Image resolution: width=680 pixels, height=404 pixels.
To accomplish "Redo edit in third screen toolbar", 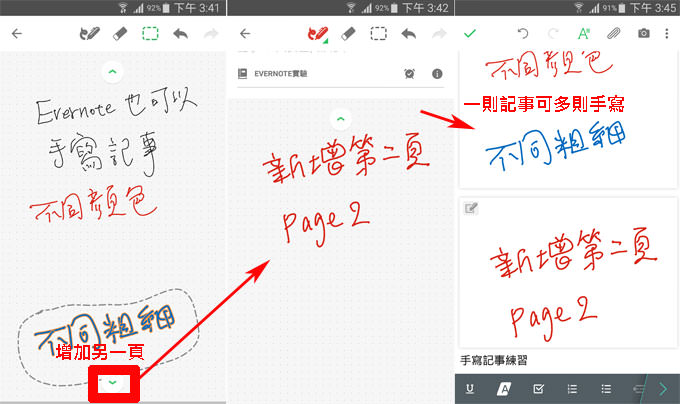I will click(553, 33).
